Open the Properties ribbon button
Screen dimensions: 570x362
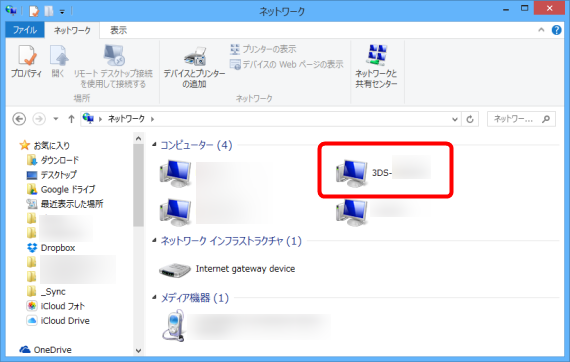click(x=27, y=62)
